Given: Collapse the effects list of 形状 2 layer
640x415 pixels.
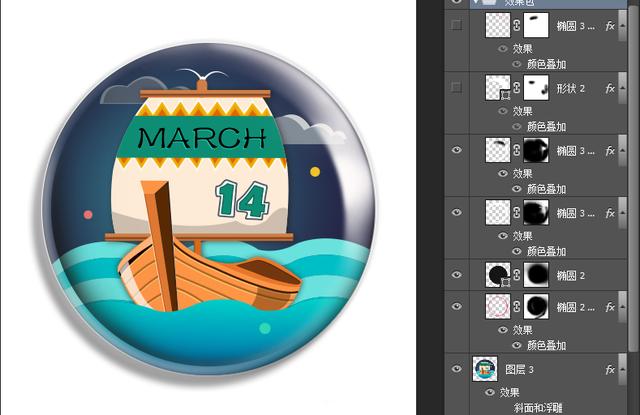Looking at the screenshot, I should [x=623, y=88].
